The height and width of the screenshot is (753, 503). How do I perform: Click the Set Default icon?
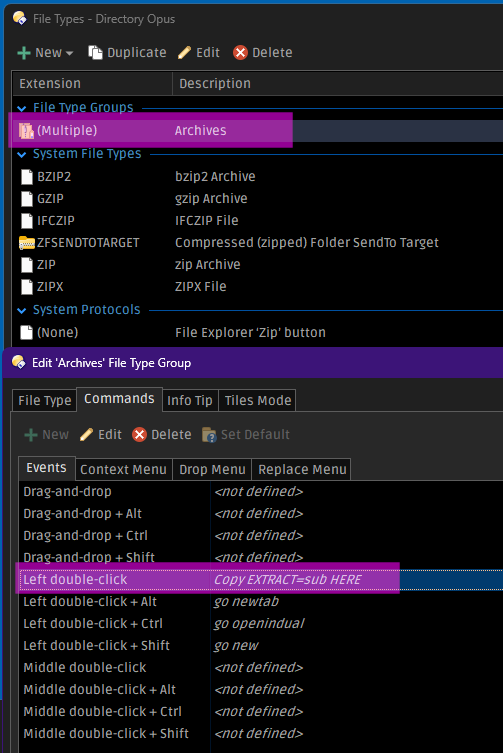click(209, 435)
